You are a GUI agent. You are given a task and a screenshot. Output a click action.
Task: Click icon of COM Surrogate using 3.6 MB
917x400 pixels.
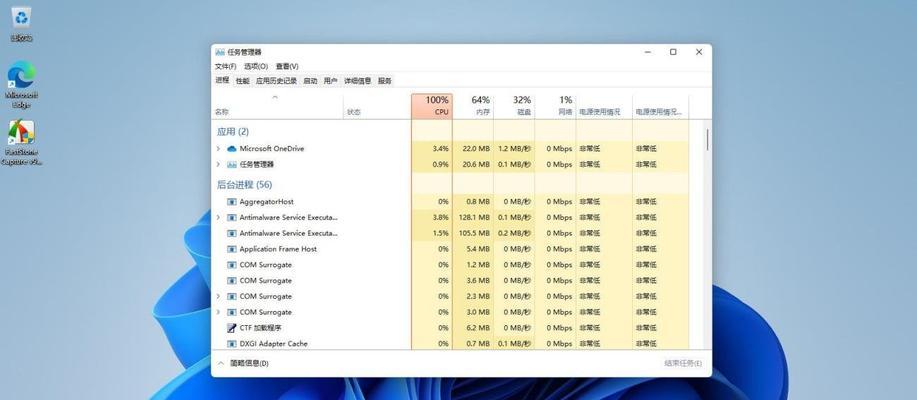[232, 281]
